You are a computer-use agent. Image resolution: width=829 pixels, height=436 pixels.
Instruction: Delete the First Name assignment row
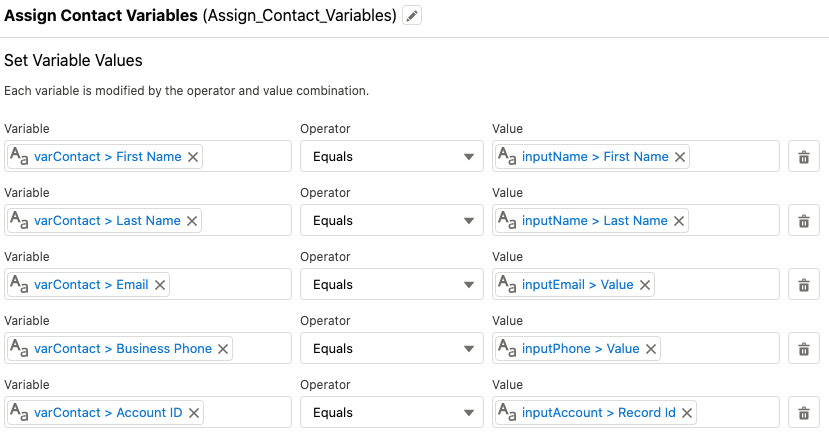coord(804,156)
